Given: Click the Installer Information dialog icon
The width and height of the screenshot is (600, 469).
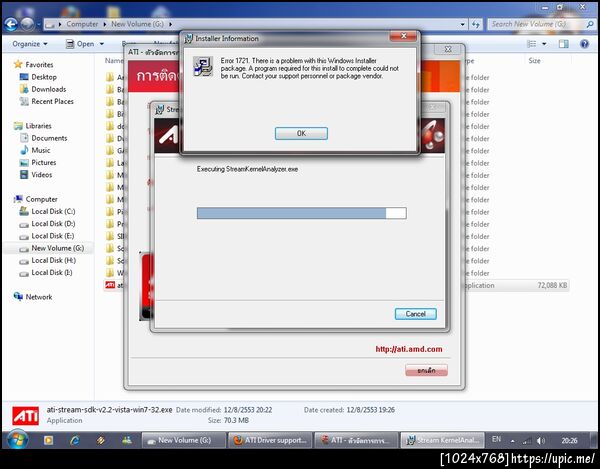Looking at the screenshot, I should pos(203,66).
